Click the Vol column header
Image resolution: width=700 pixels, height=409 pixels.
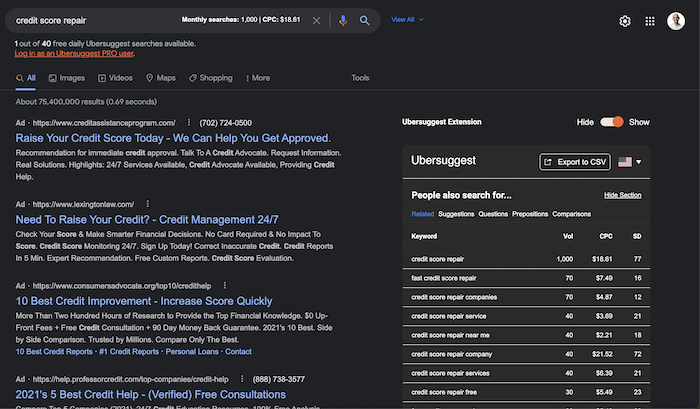pos(568,236)
